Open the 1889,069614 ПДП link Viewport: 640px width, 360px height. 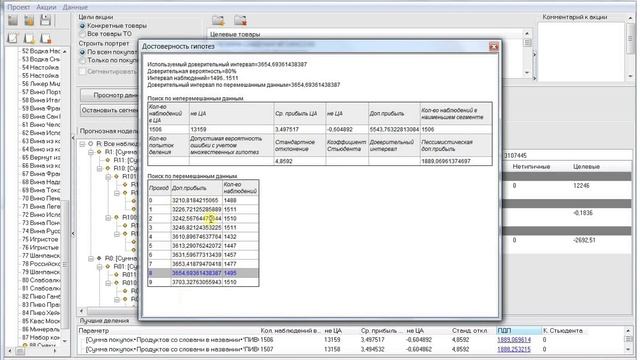513,340
